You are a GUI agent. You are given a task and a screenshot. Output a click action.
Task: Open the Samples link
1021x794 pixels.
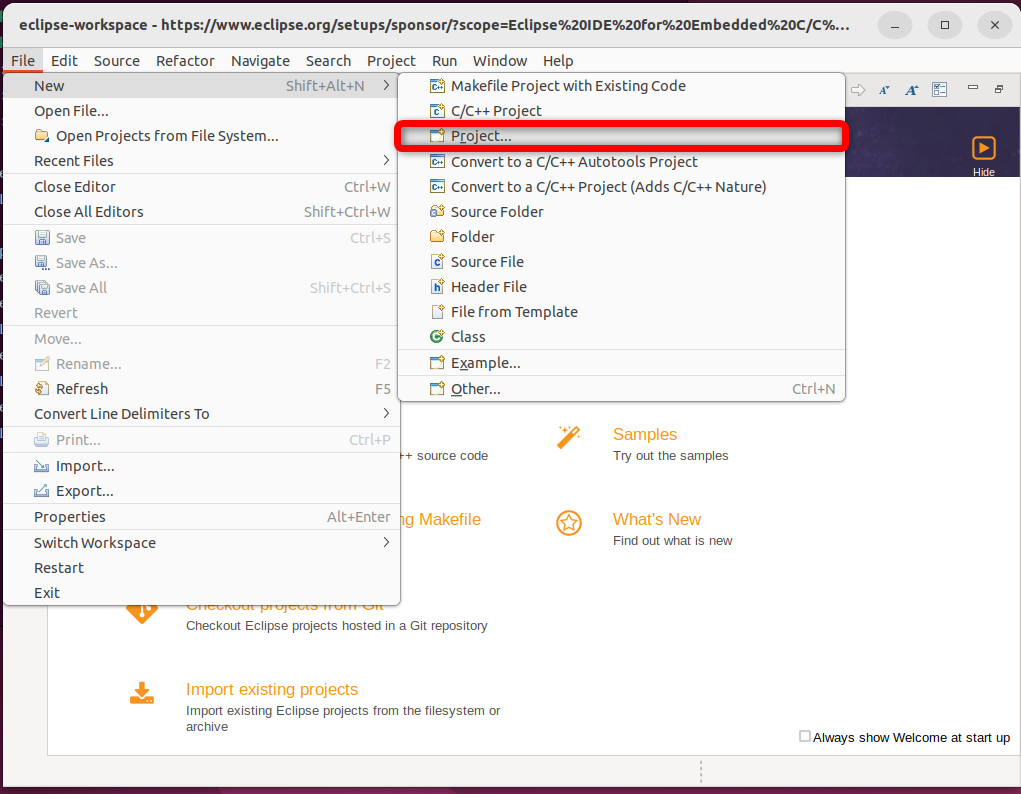coord(645,434)
